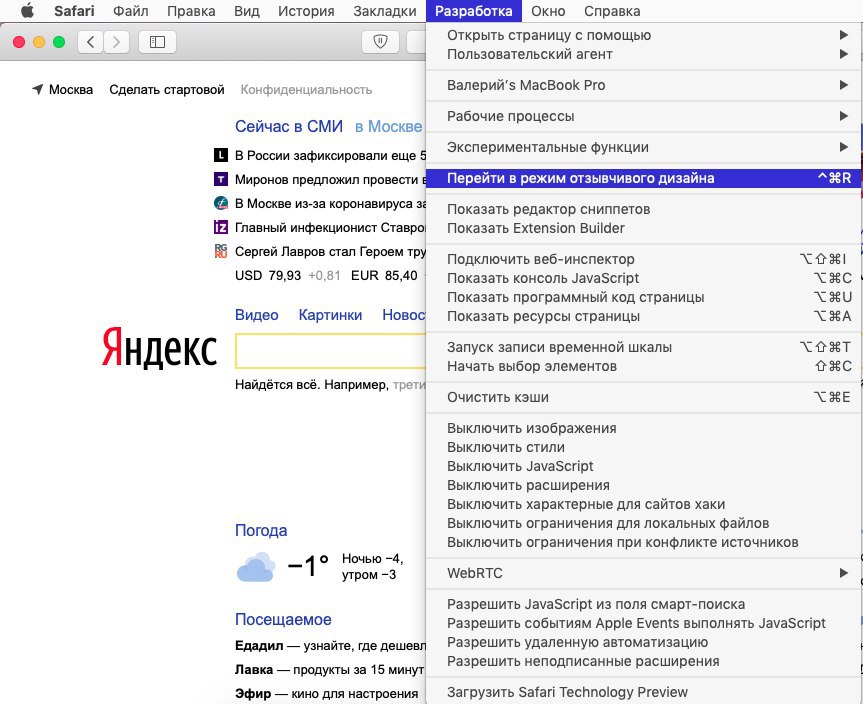Toggle Выключить характерные для сайтов хаки

[x=643, y=504]
